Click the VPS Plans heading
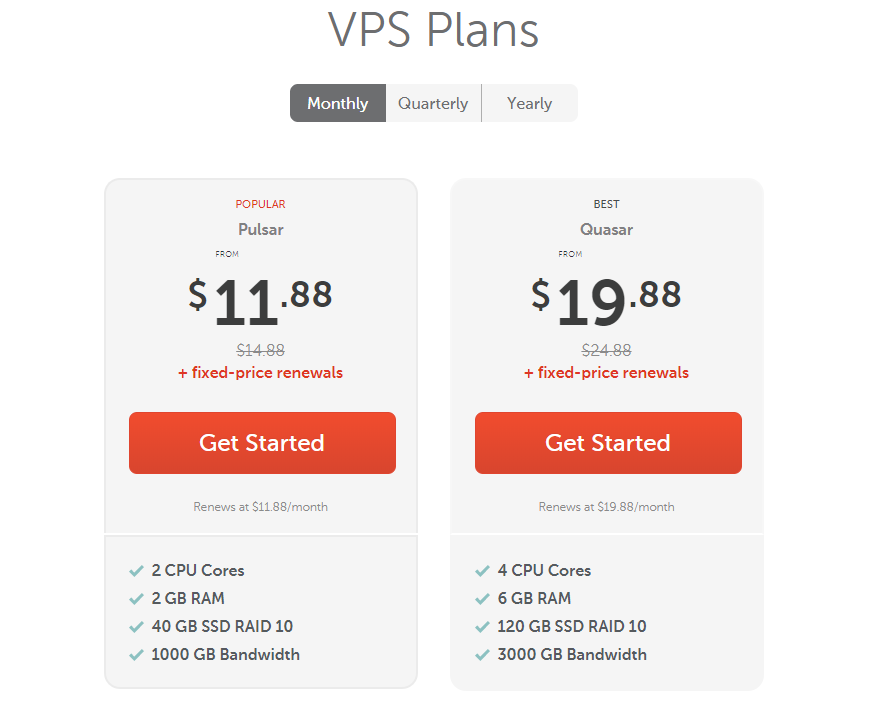The image size is (869, 701). tap(433, 29)
